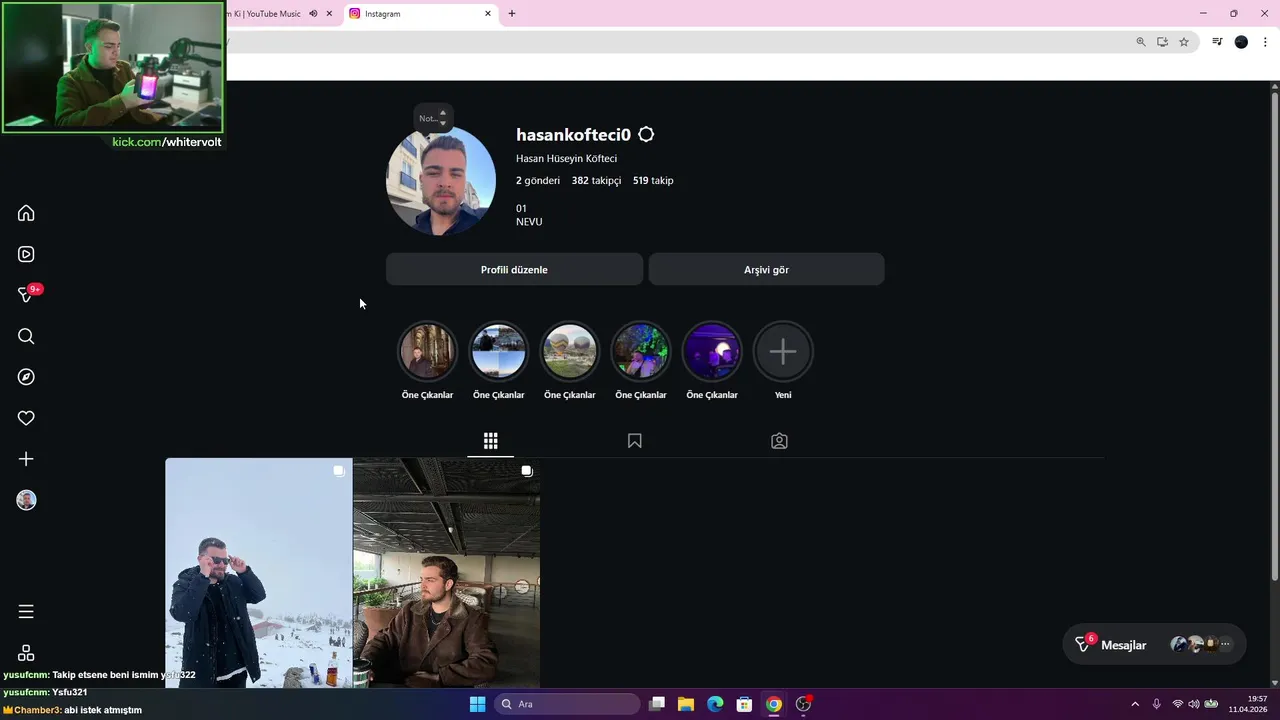The image size is (1280, 720).
Task: Add a new highlight with Yeni plus
Action: tap(783, 351)
